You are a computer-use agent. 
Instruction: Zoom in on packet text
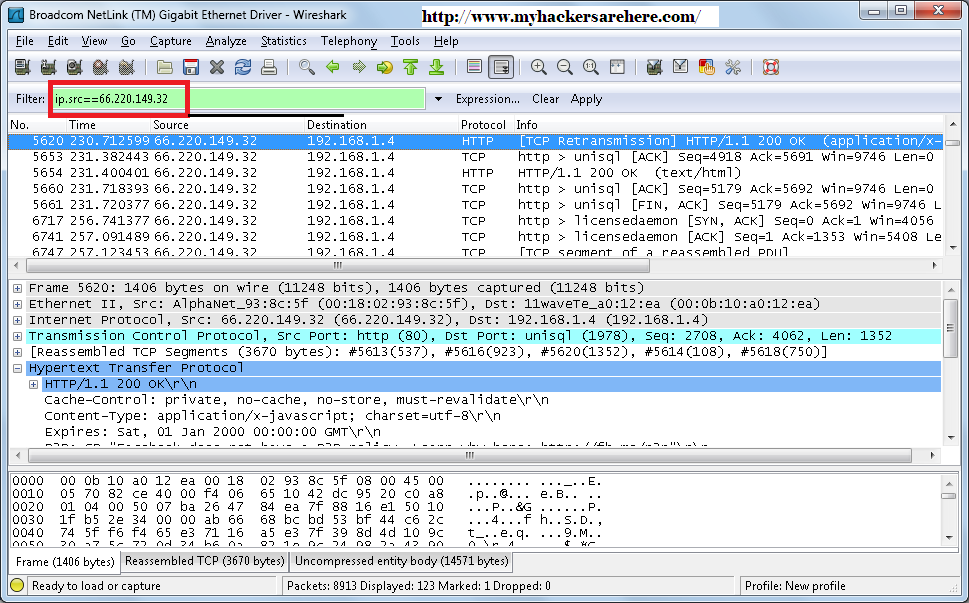coord(539,67)
